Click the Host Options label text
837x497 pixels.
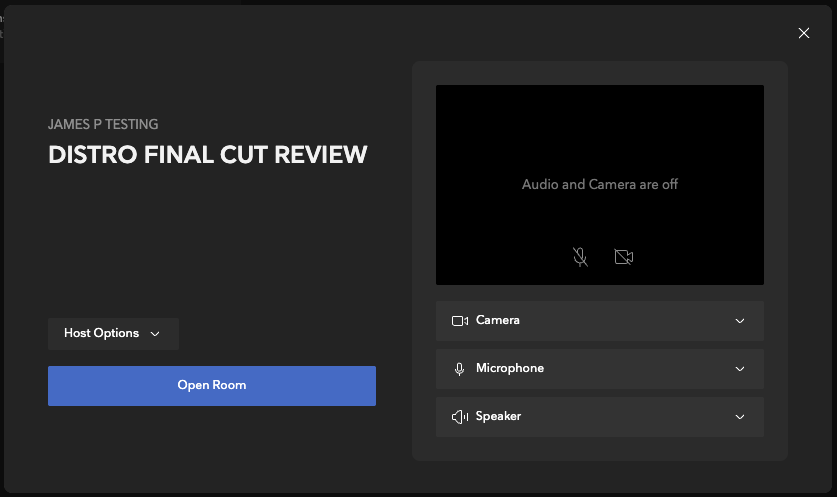point(101,334)
